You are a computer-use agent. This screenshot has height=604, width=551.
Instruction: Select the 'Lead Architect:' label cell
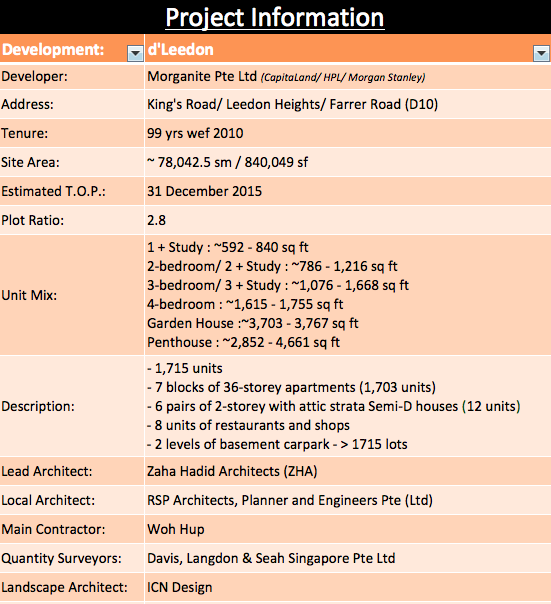[x=72, y=471]
